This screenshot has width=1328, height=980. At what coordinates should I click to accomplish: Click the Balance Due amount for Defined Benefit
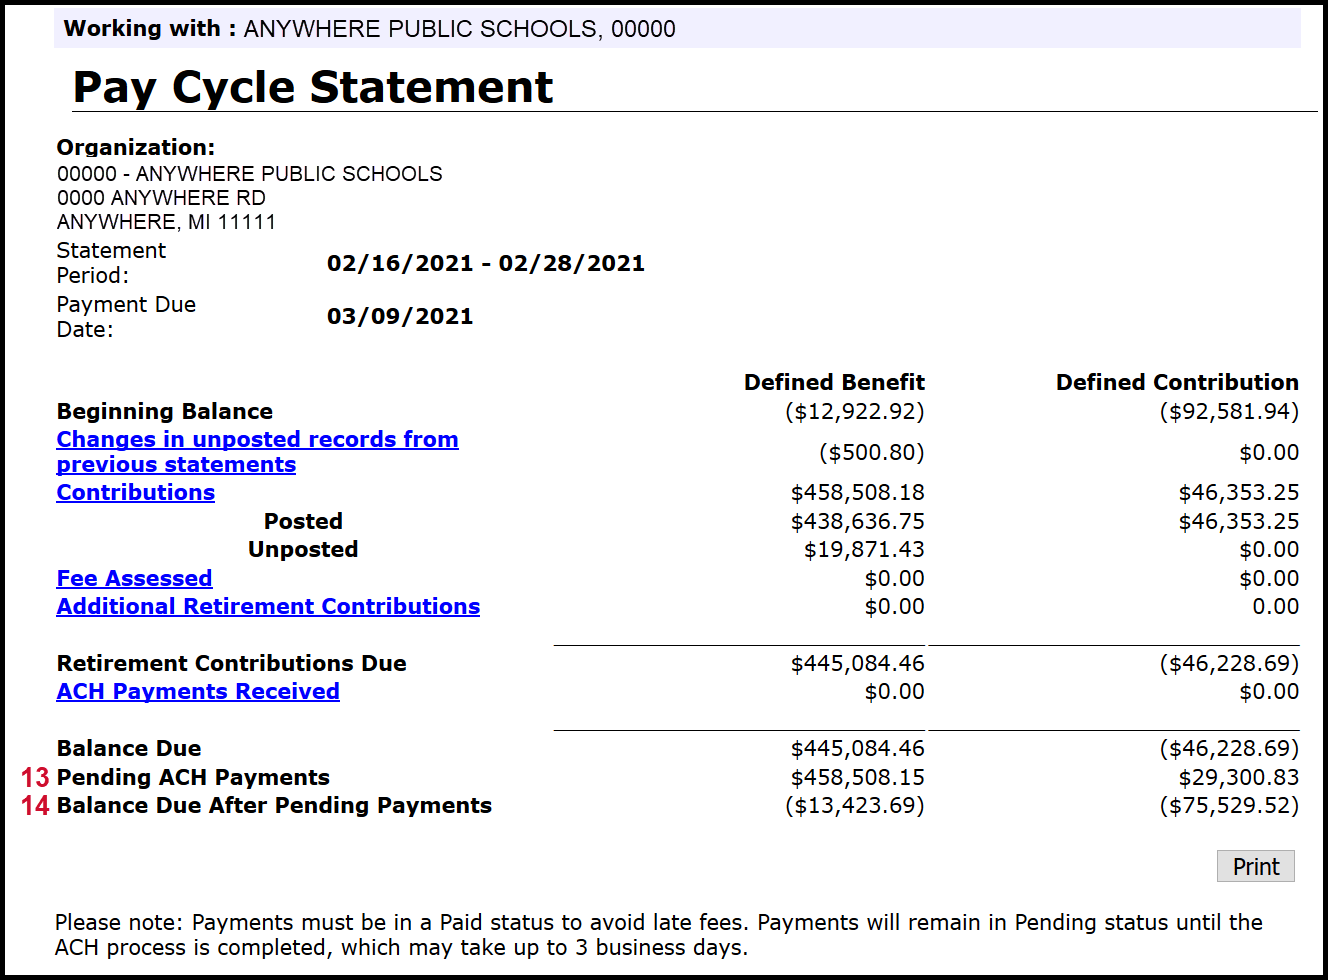click(x=856, y=748)
